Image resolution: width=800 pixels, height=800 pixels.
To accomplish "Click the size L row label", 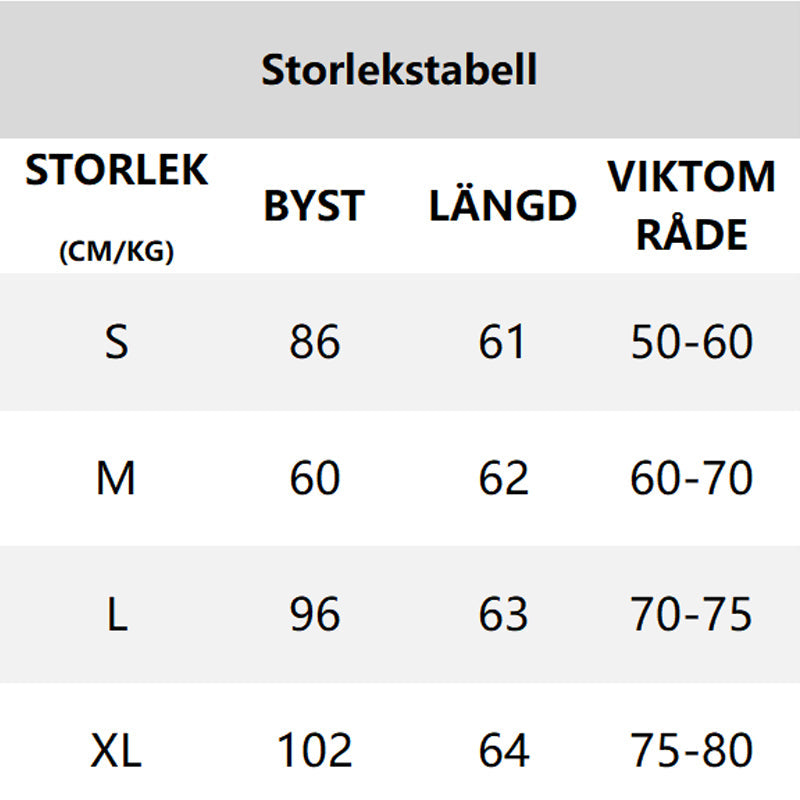I will 117,615.
